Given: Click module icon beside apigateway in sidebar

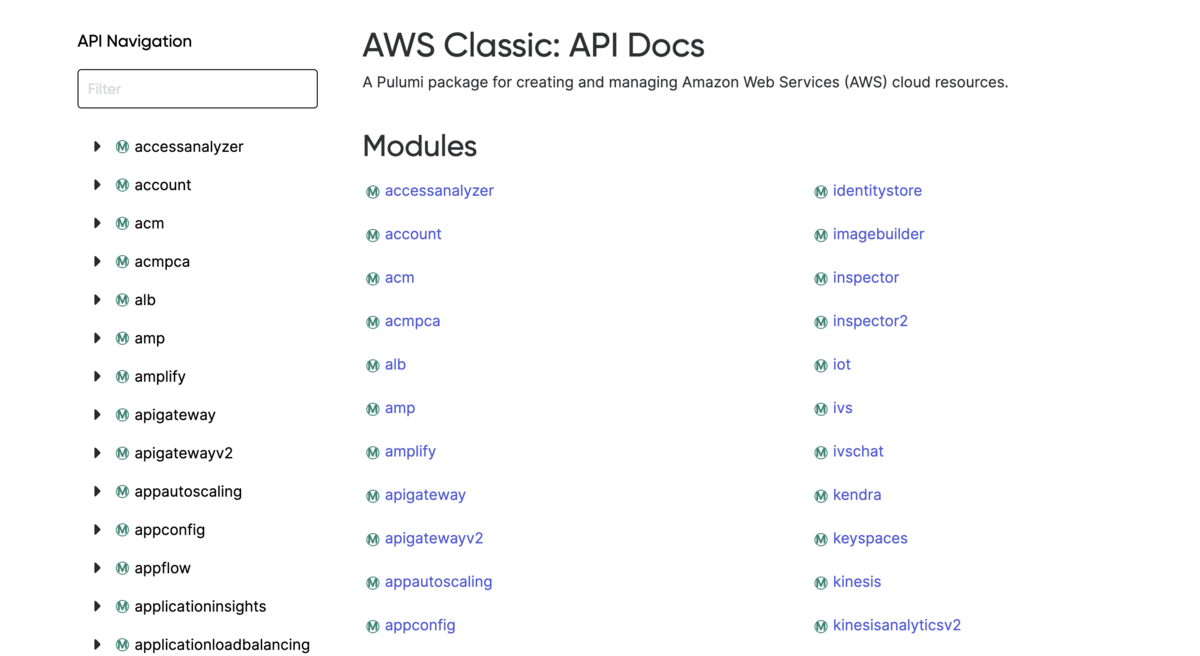Looking at the screenshot, I should (122, 415).
